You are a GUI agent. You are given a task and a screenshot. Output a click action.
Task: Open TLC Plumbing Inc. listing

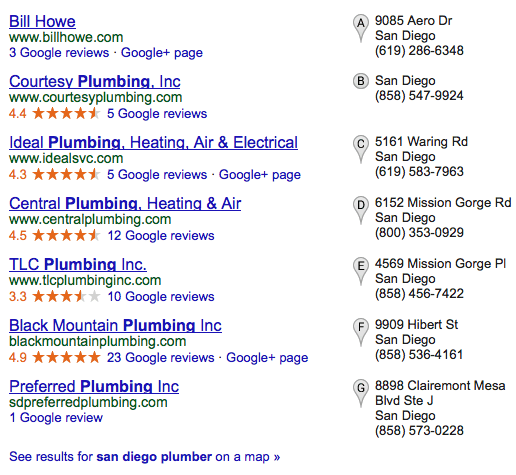[x=78, y=265]
